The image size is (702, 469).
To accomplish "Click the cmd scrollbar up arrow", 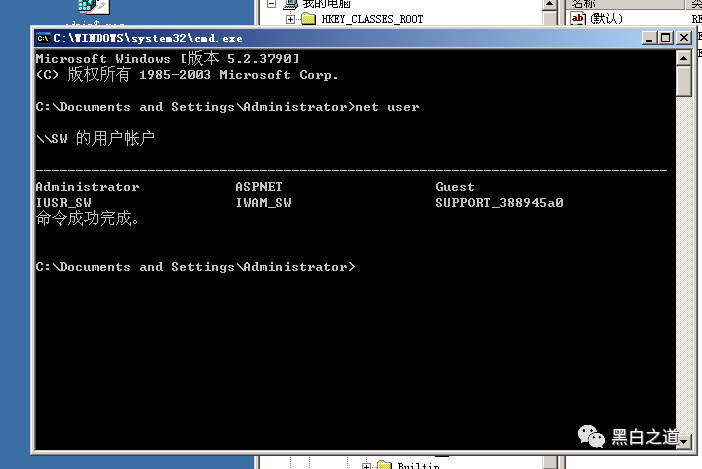I will pos(684,59).
